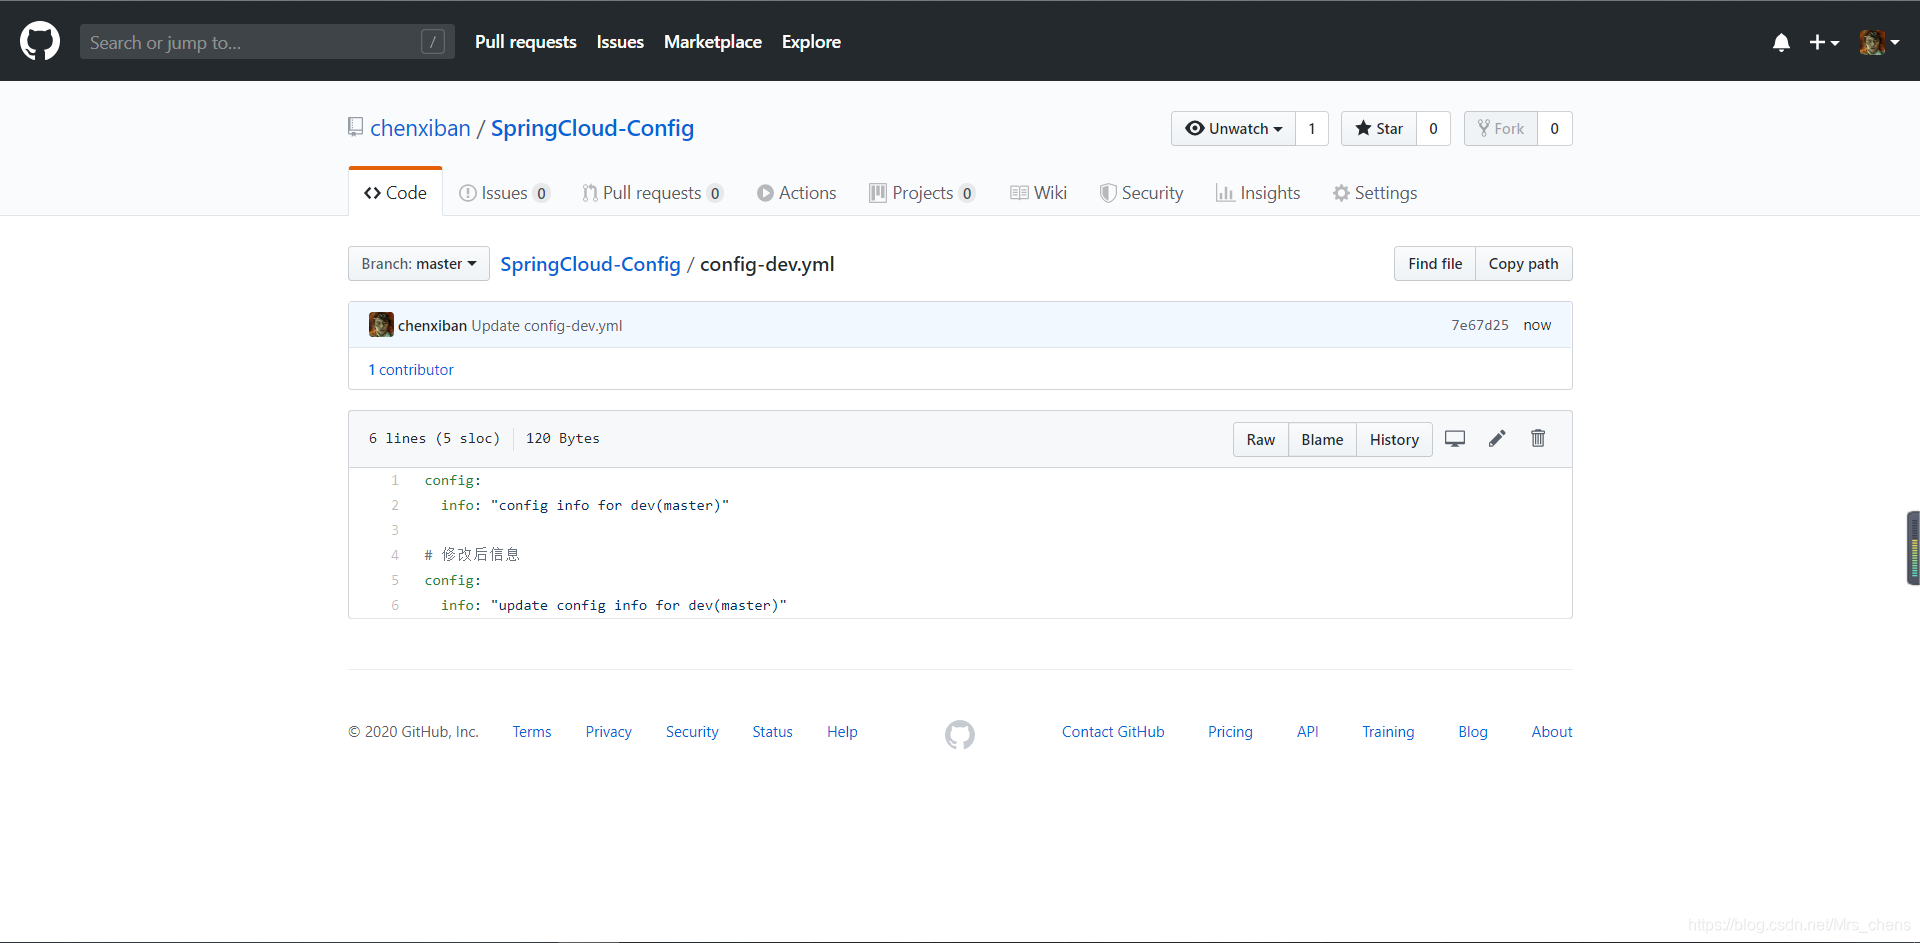Open the Unwatch dropdown
1920x943 pixels.
click(x=1233, y=128)
